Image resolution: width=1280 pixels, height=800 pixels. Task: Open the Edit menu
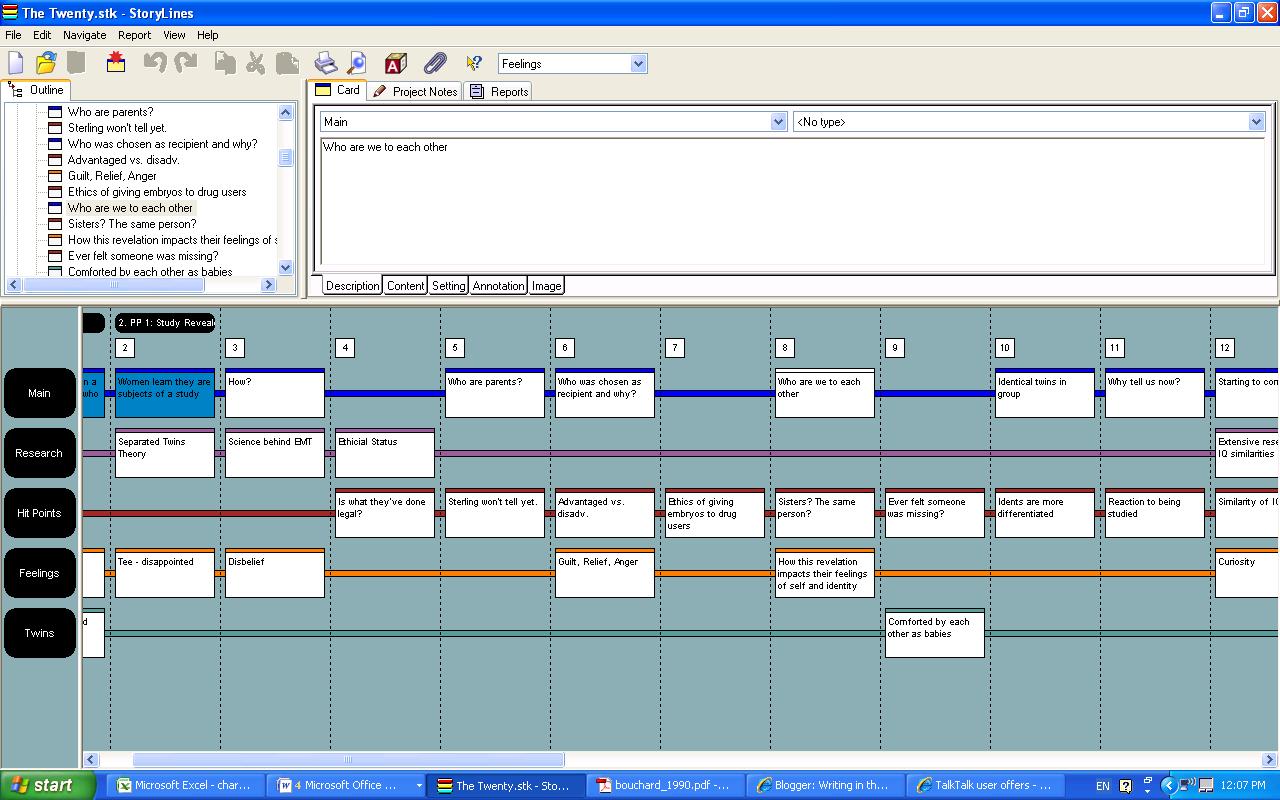[x=42, y=35]
